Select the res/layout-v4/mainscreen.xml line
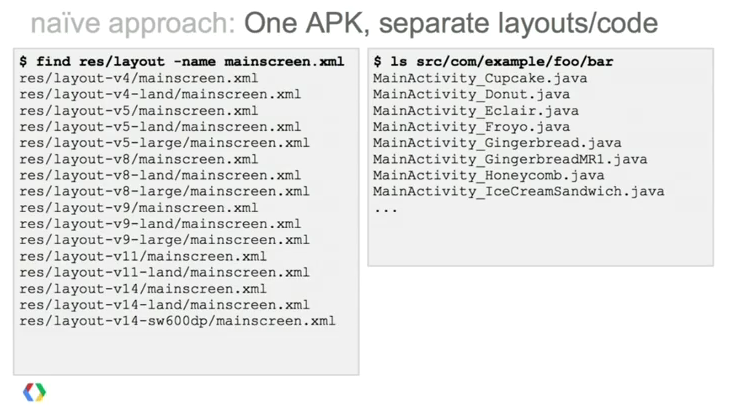Image resolution: width=729 pixels, height=408 pixels. [x=139, y=78]
